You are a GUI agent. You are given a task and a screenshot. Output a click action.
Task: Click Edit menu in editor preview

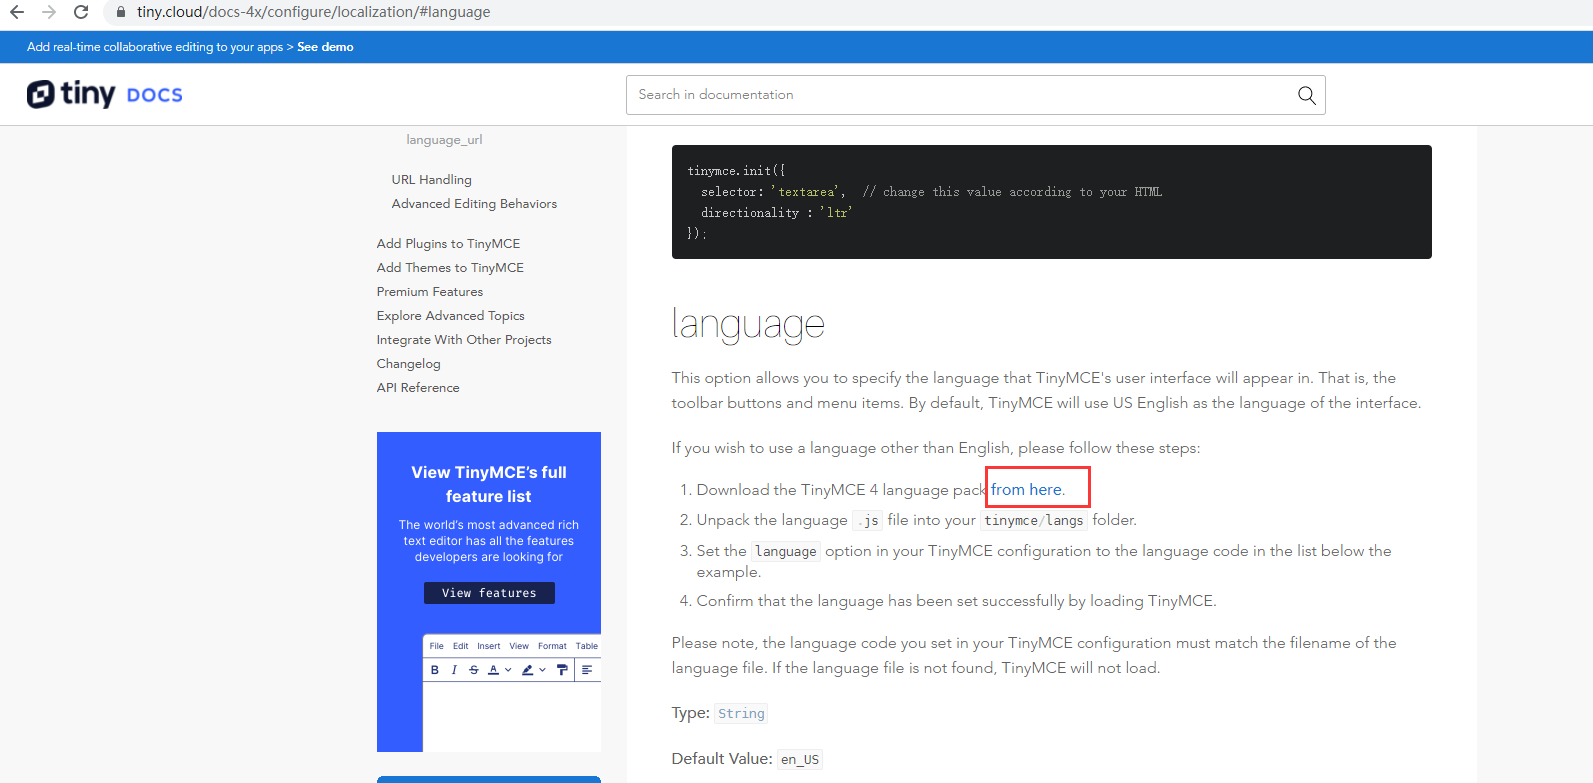tap(460, 646)
